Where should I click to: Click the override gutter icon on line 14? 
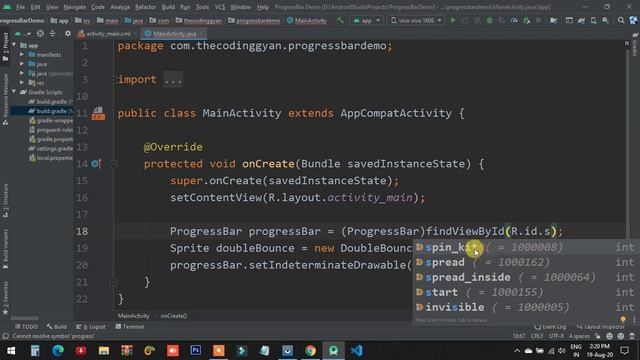(x=96, y=164)
